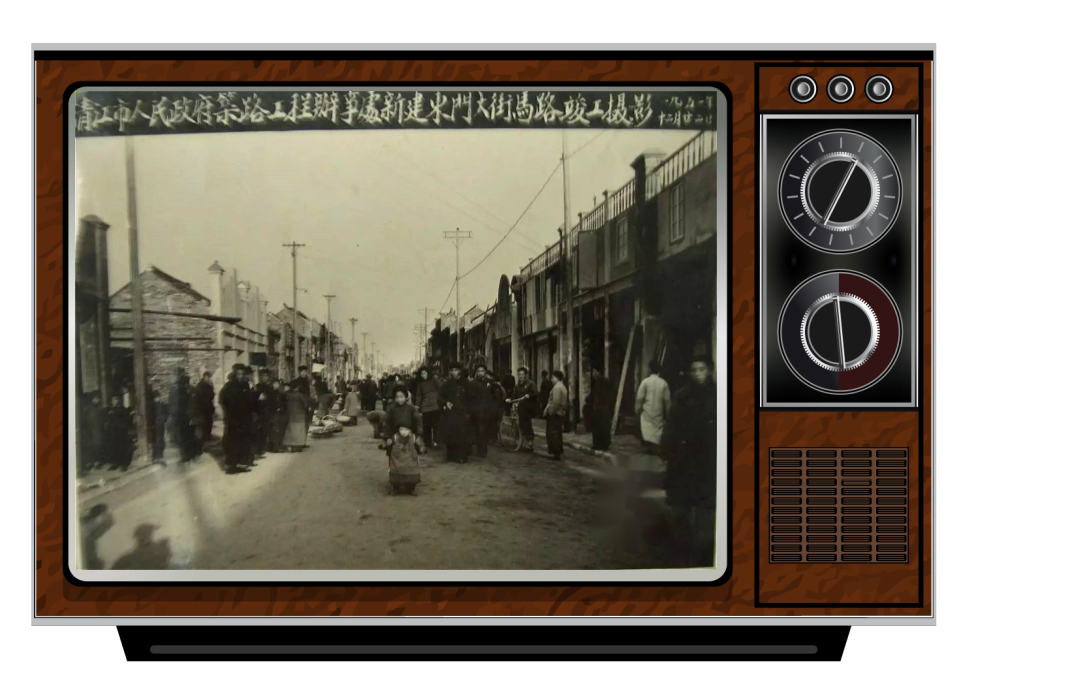Viewport: 1073px width, 674px height.
Task: Click the first small round TV button
Action: tap(803, 89)
